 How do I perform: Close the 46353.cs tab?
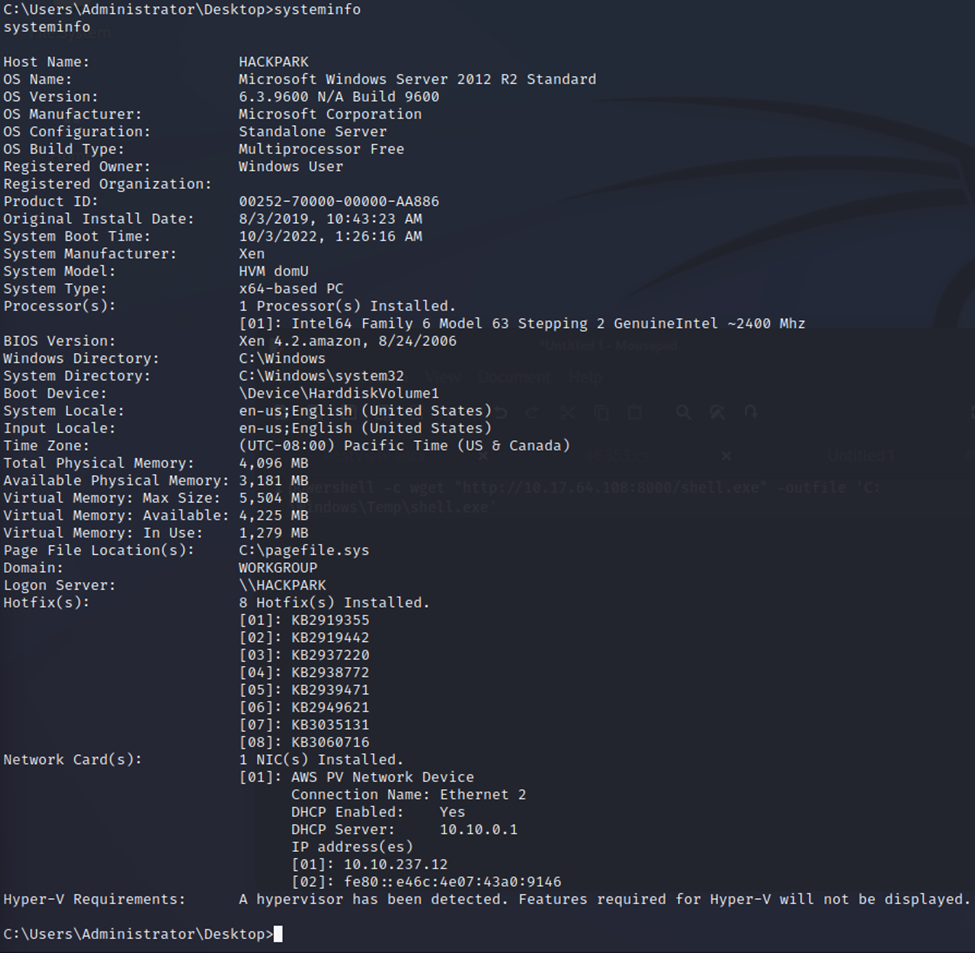[x=727, y=457]
